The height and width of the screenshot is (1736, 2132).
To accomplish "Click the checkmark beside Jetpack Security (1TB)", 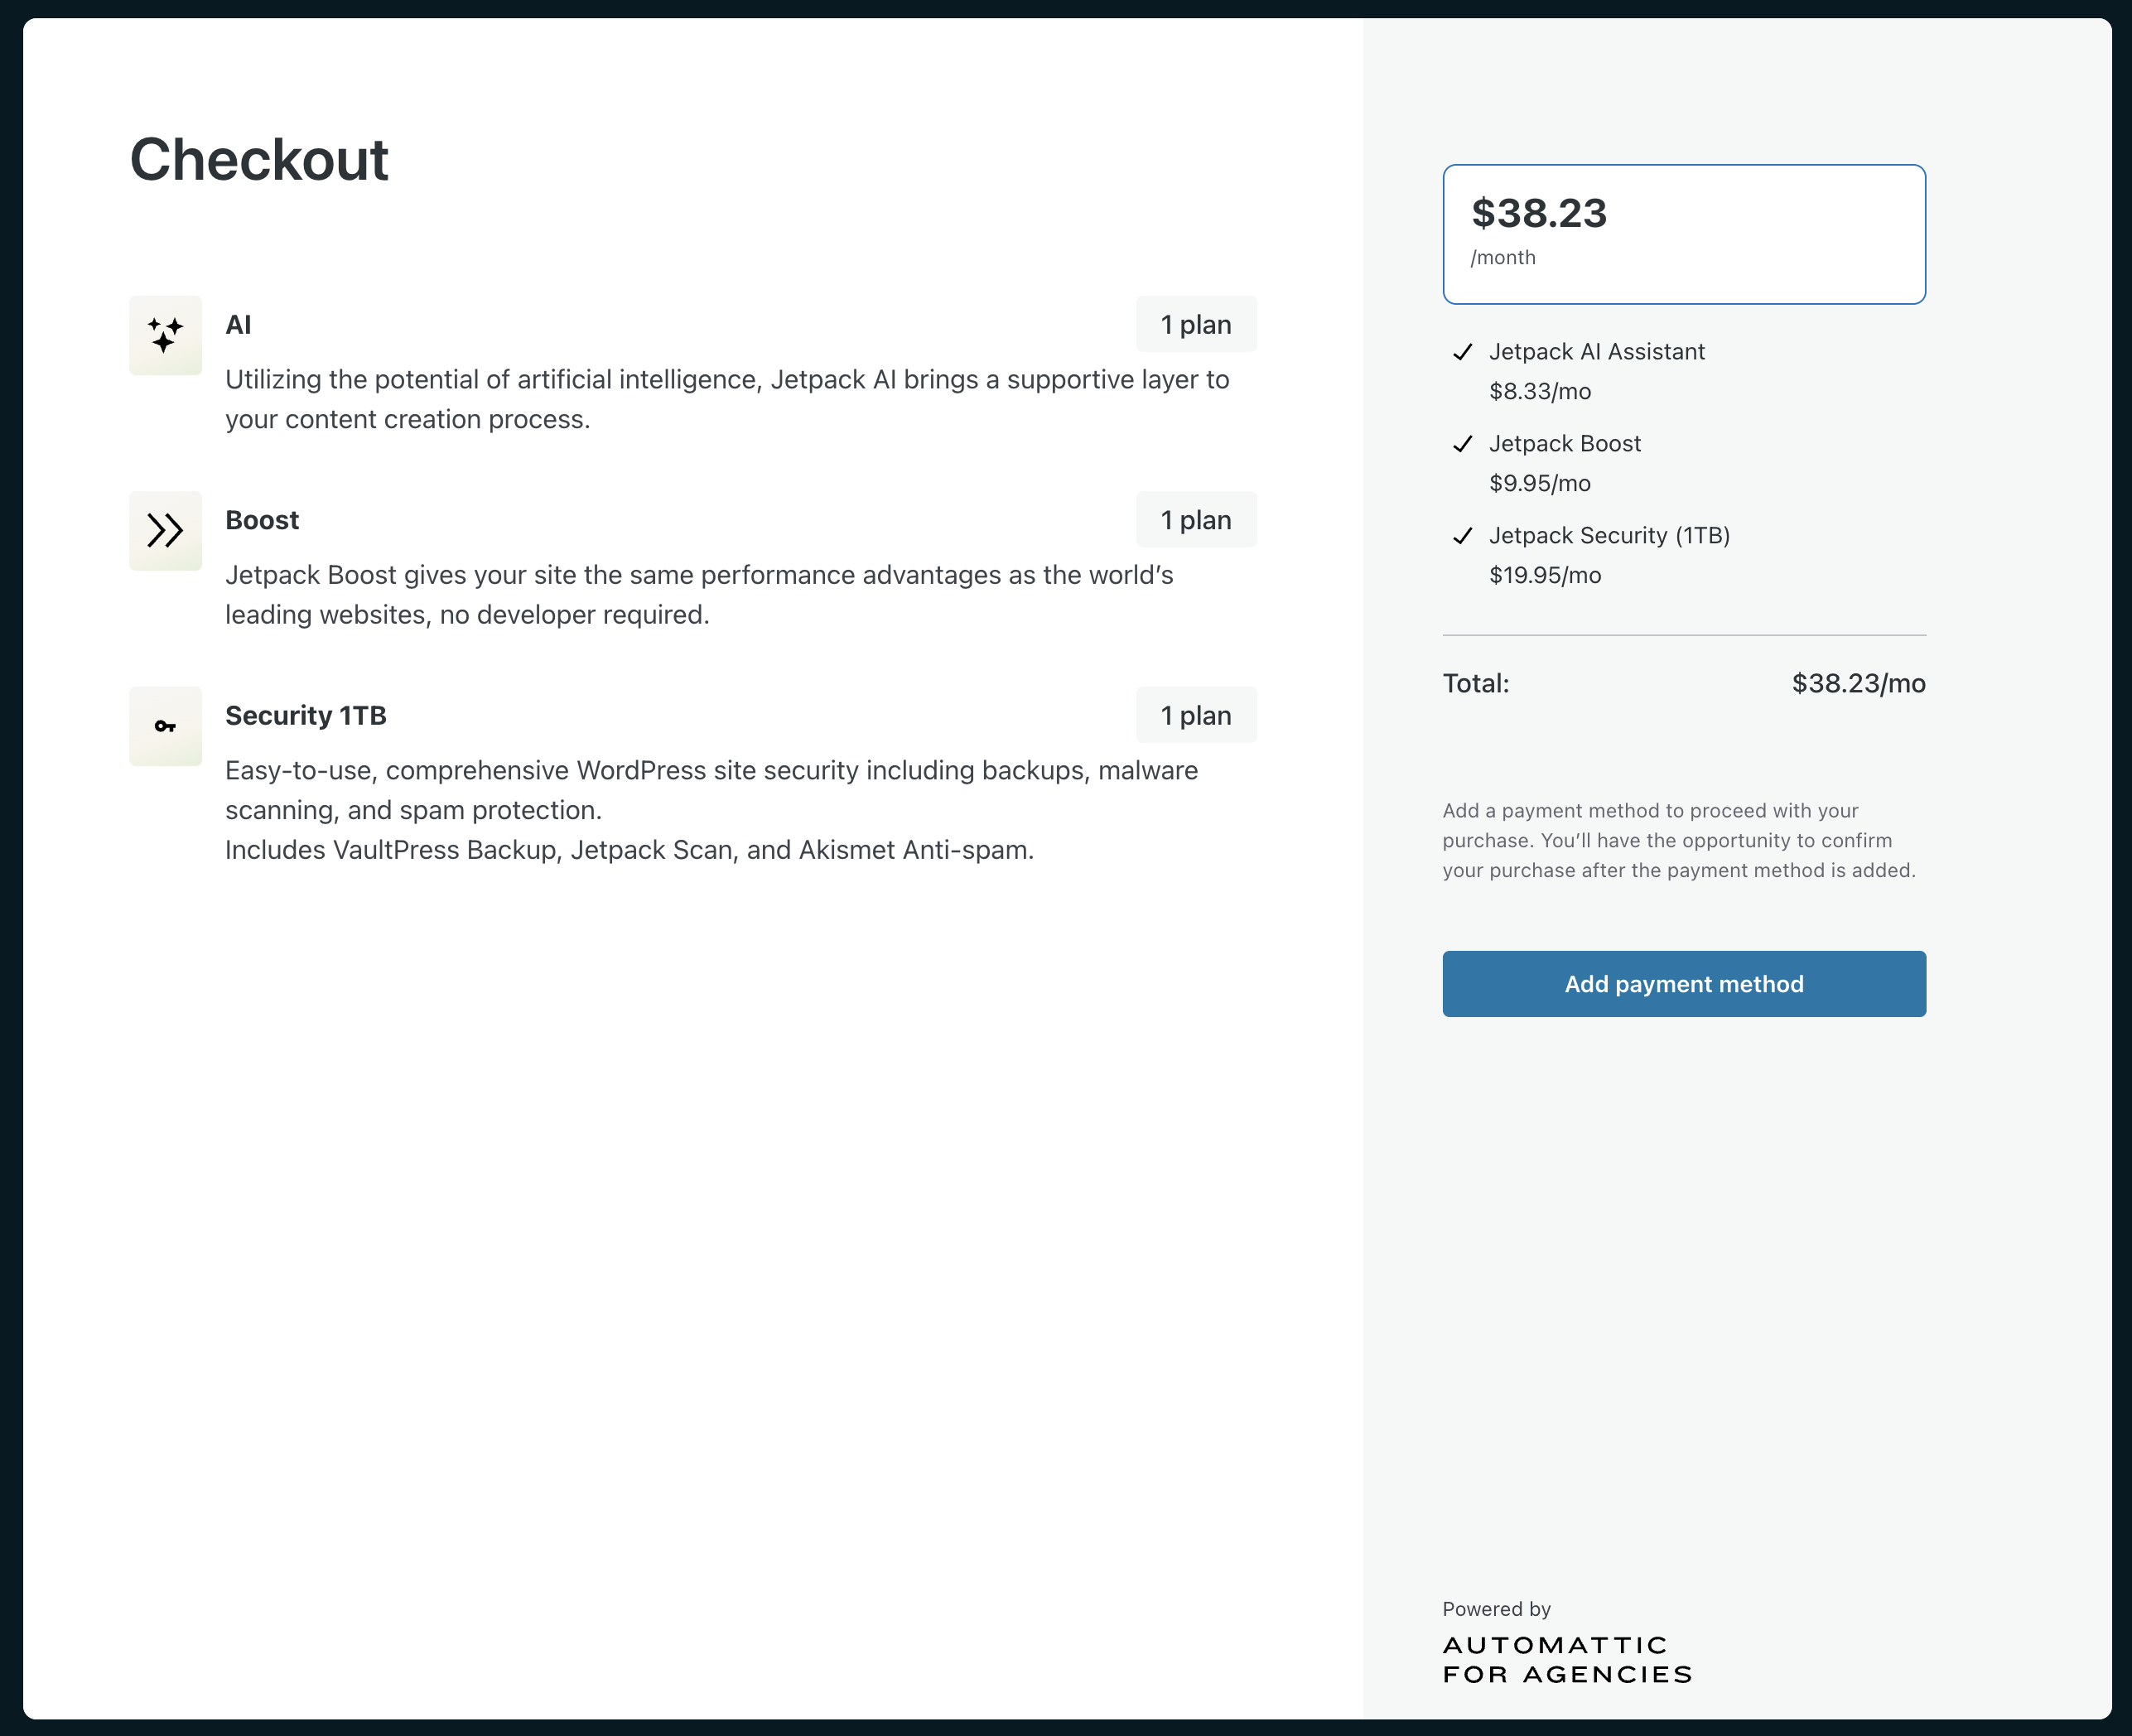I will click(x=1462, y=536).
